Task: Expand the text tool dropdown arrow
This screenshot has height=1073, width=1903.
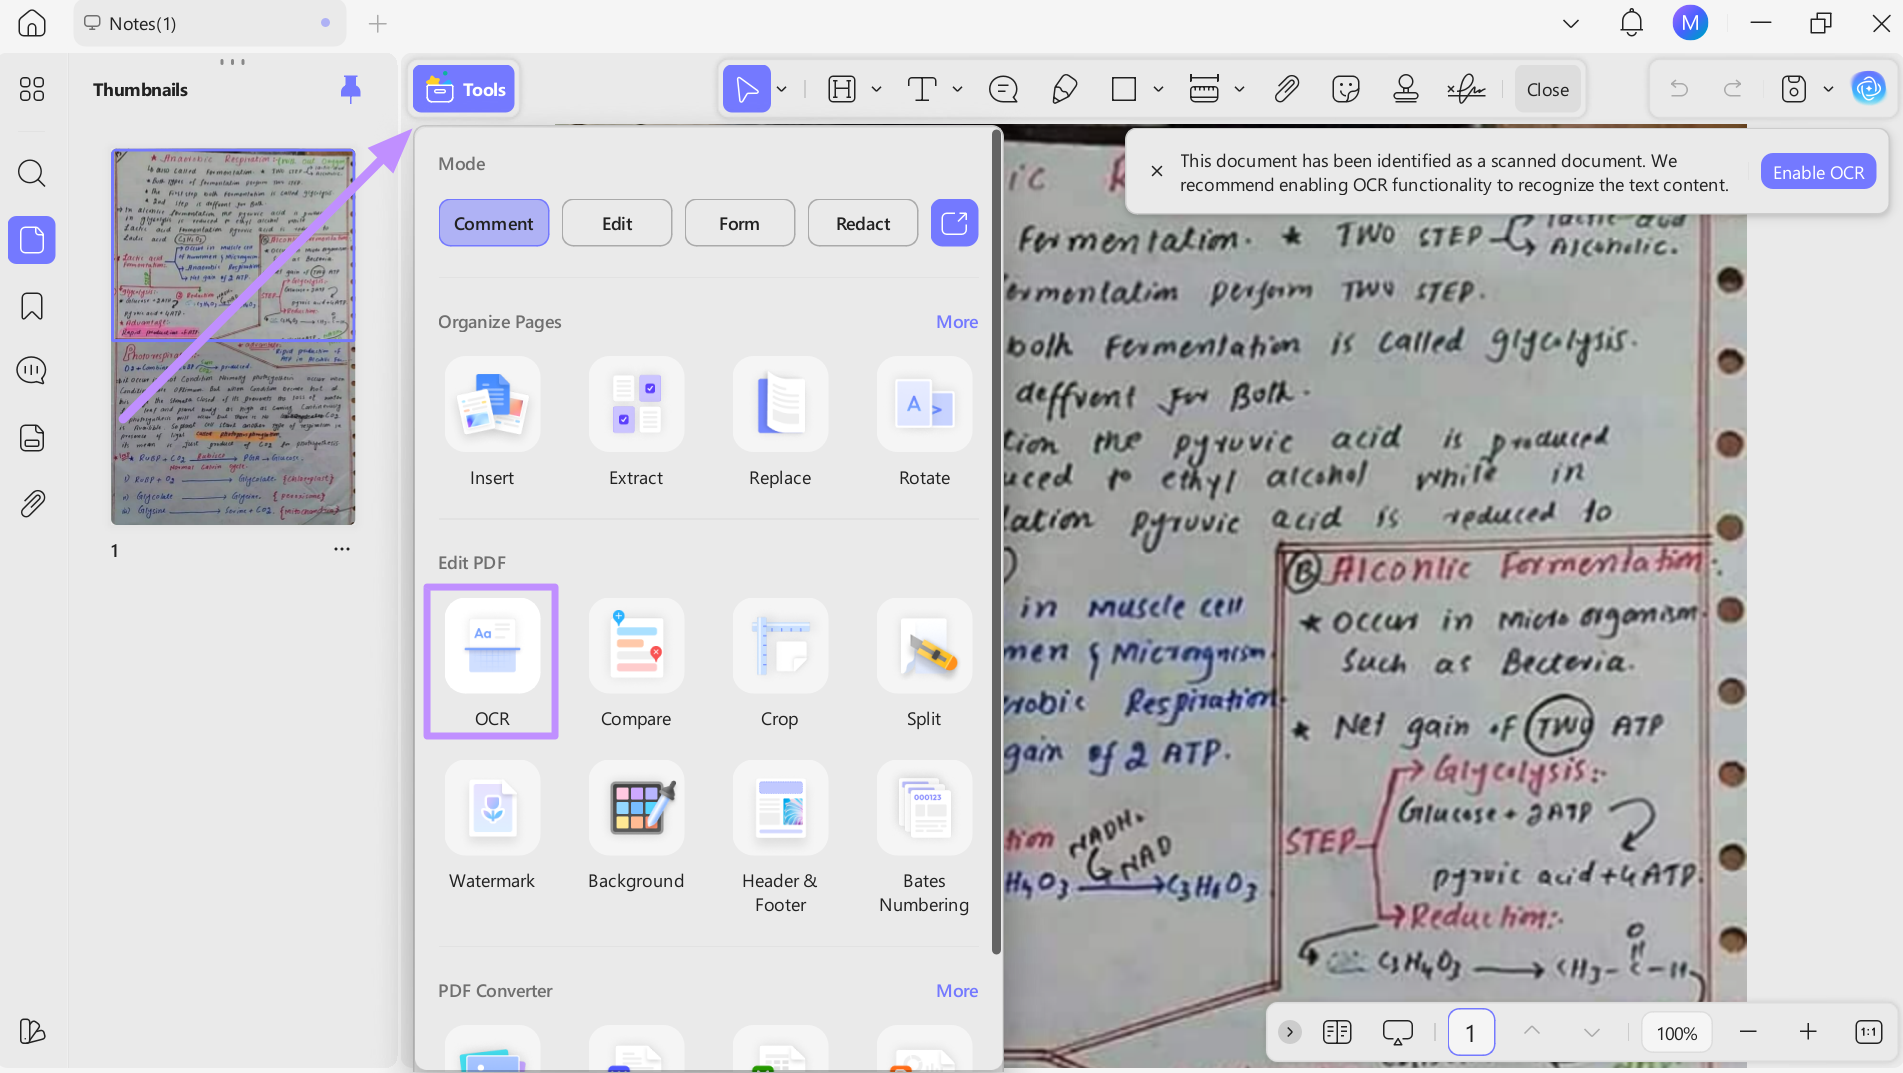Action: click(x=957, y=89)
